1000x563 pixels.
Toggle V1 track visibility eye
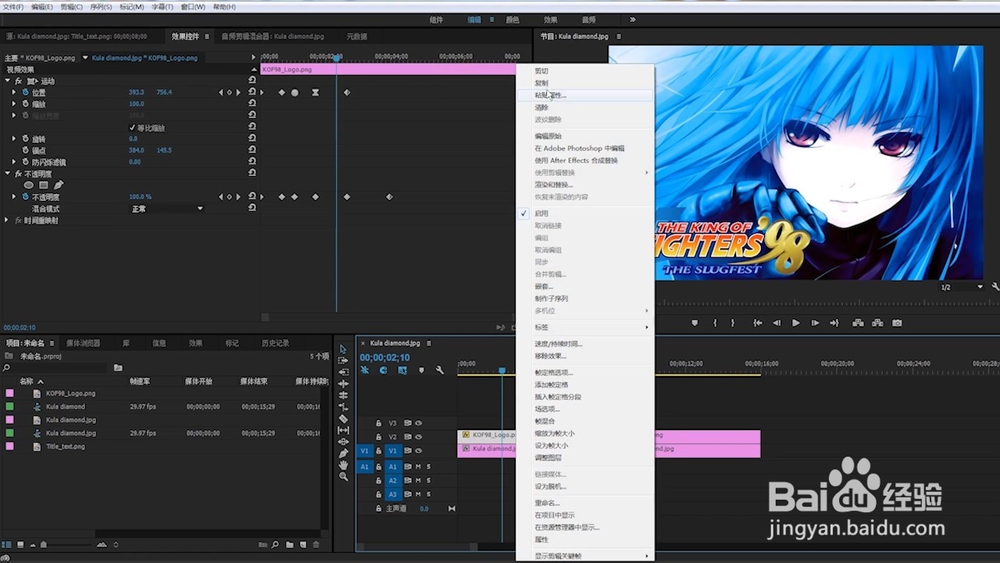(419, 451)
